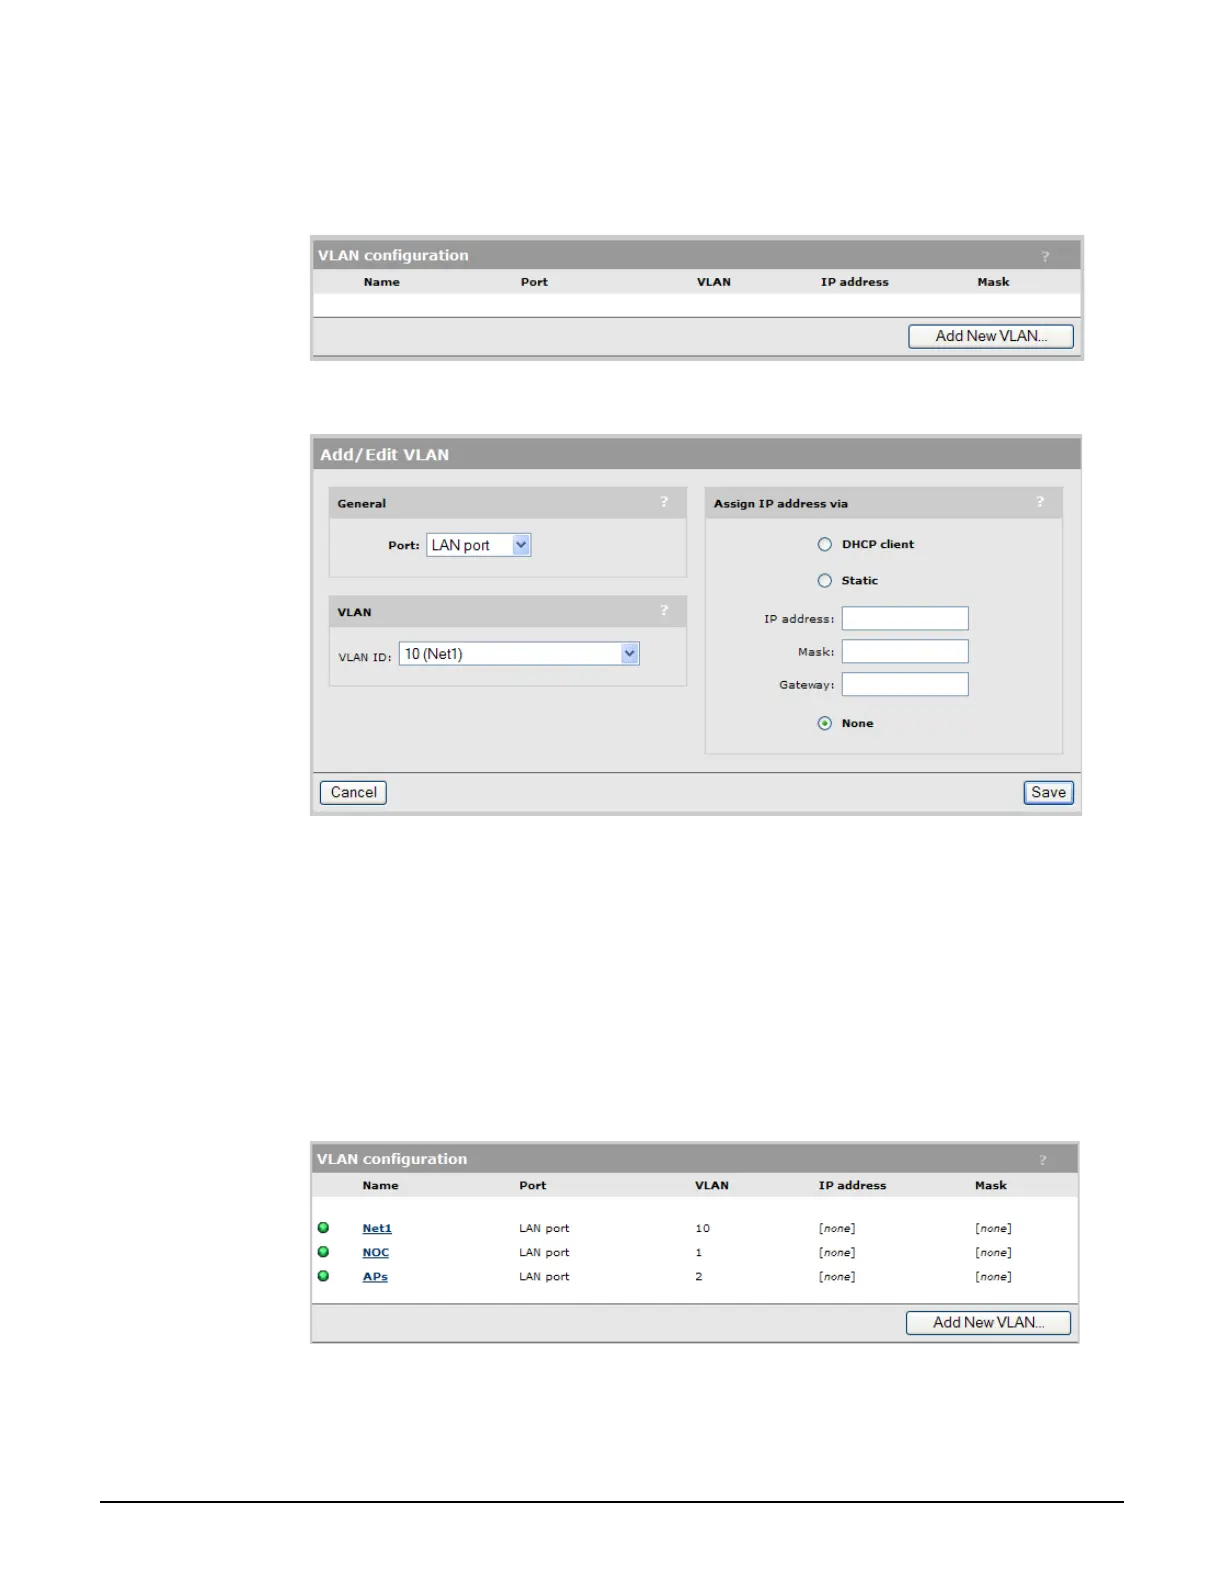
Task: Click LAN port cell in Net1 row
Action: point(544,1228)
